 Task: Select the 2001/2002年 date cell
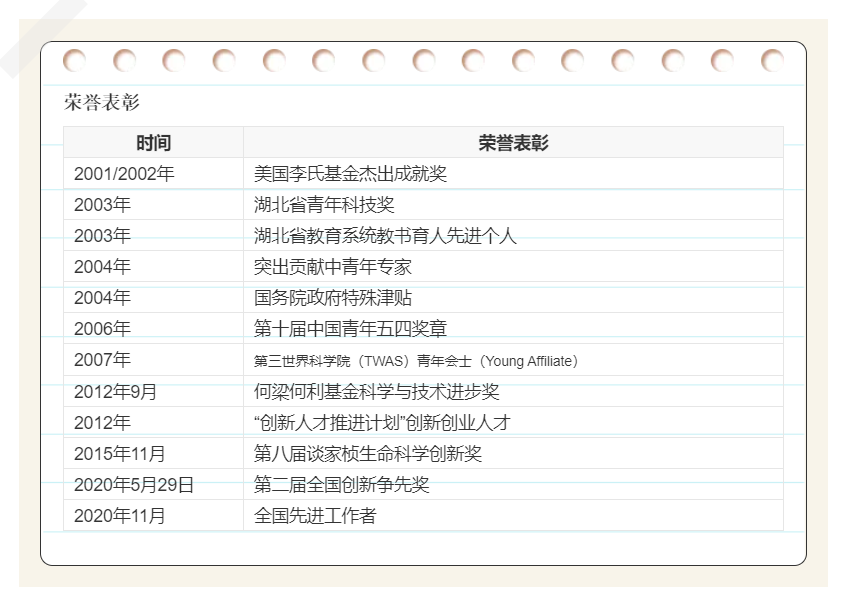[x=124, y=174]
